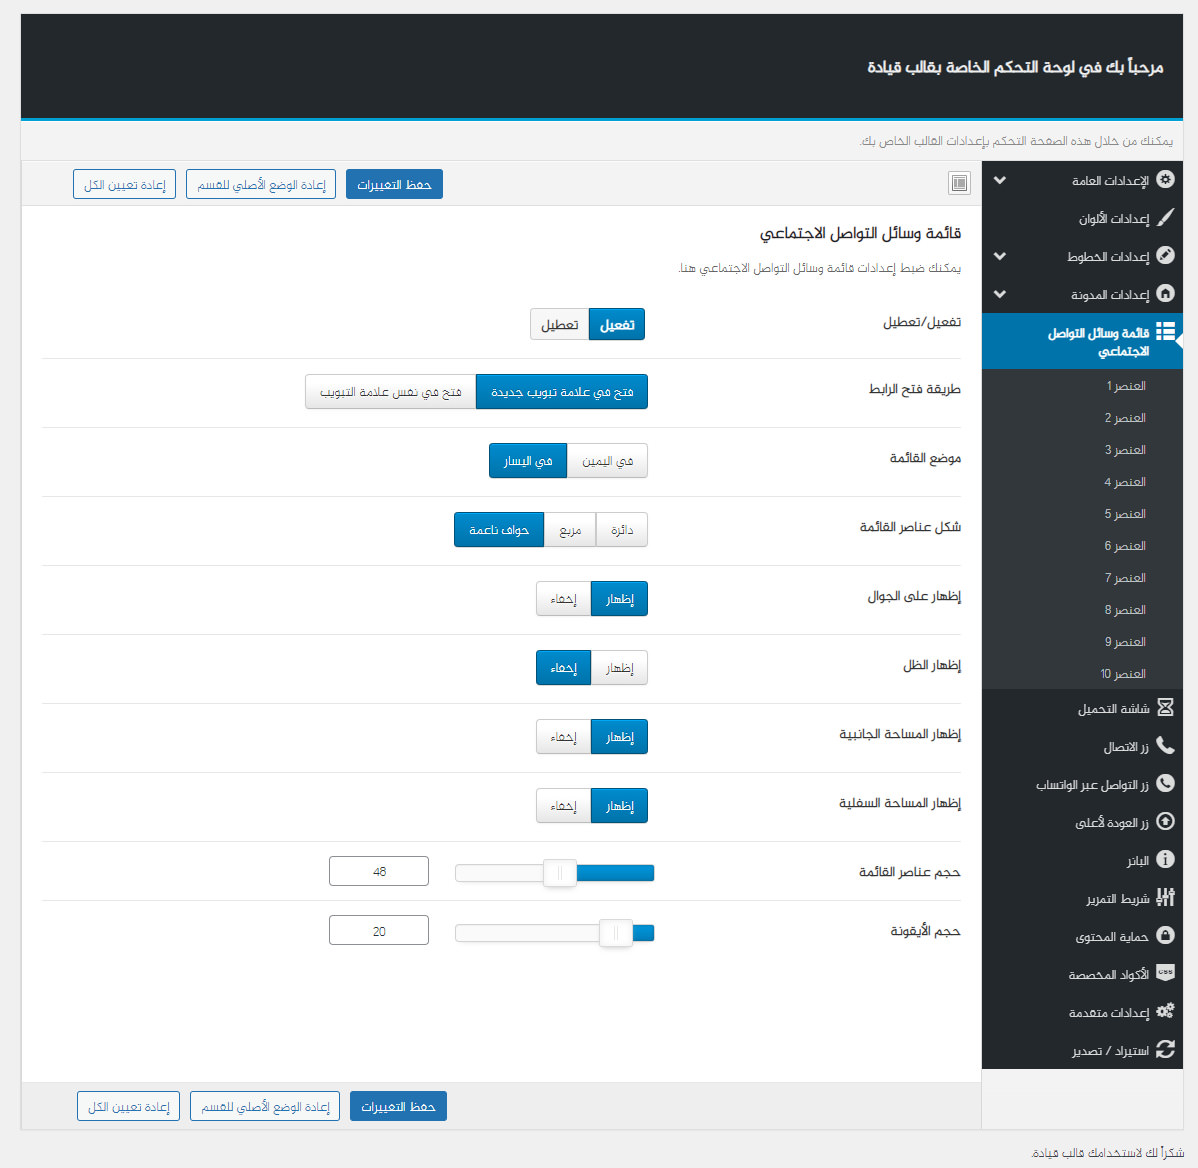
Task: Set menu position to في اليمين
Action: click(x=607, y=461)
